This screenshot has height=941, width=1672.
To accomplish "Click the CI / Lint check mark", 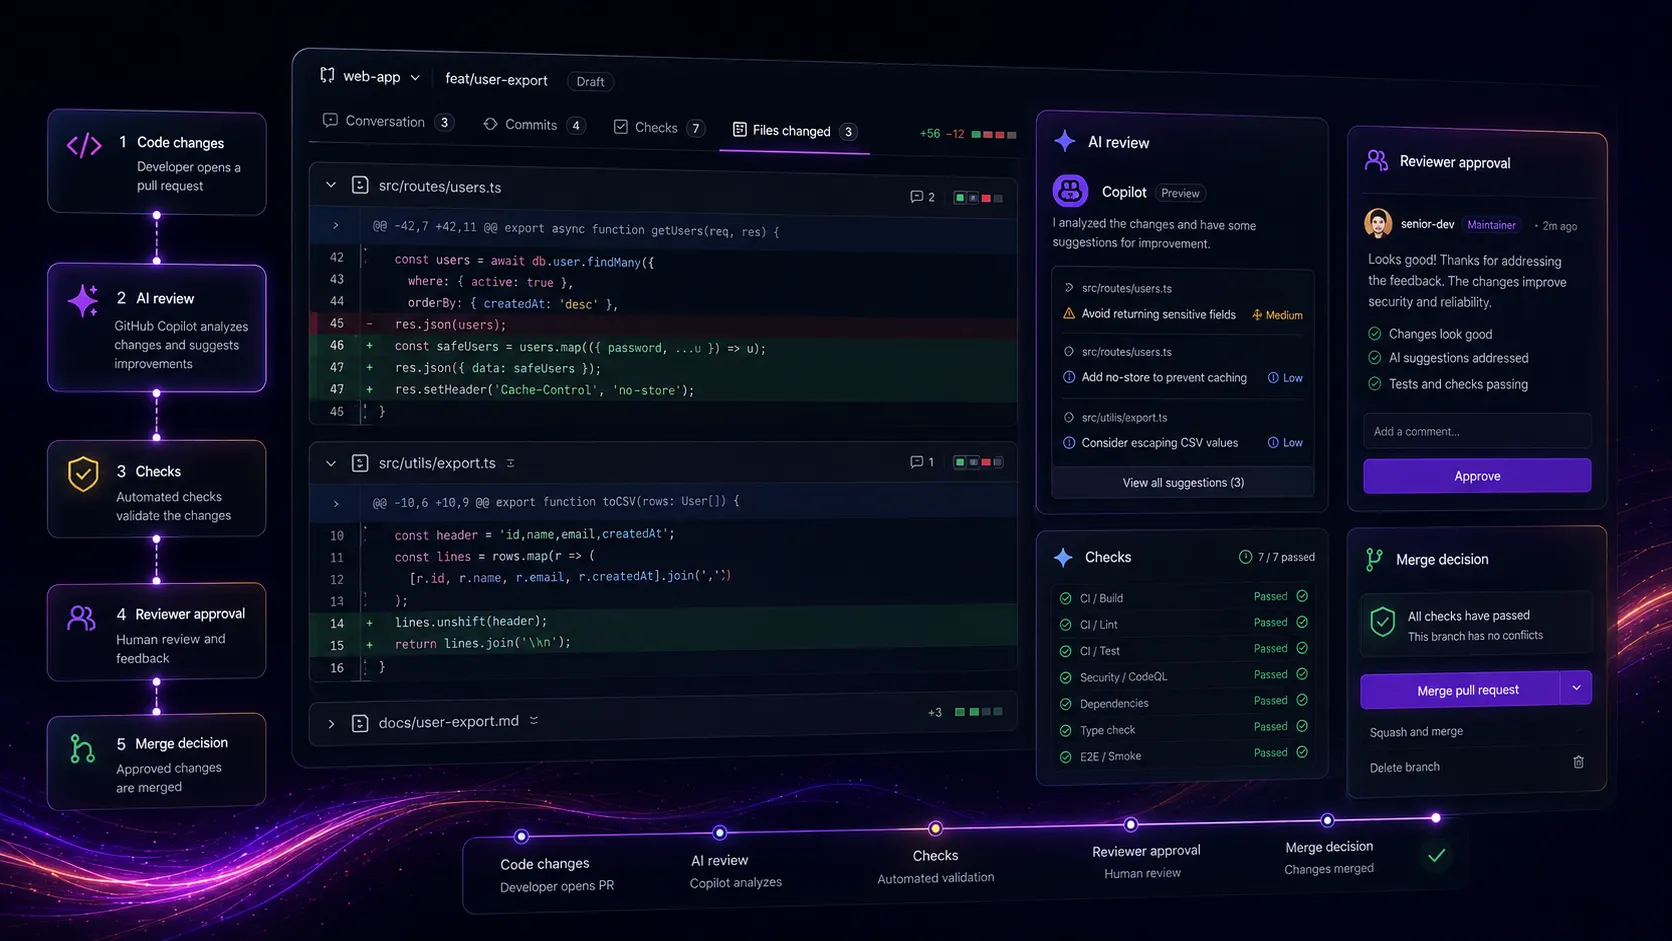I will (x=1065, y=624).
